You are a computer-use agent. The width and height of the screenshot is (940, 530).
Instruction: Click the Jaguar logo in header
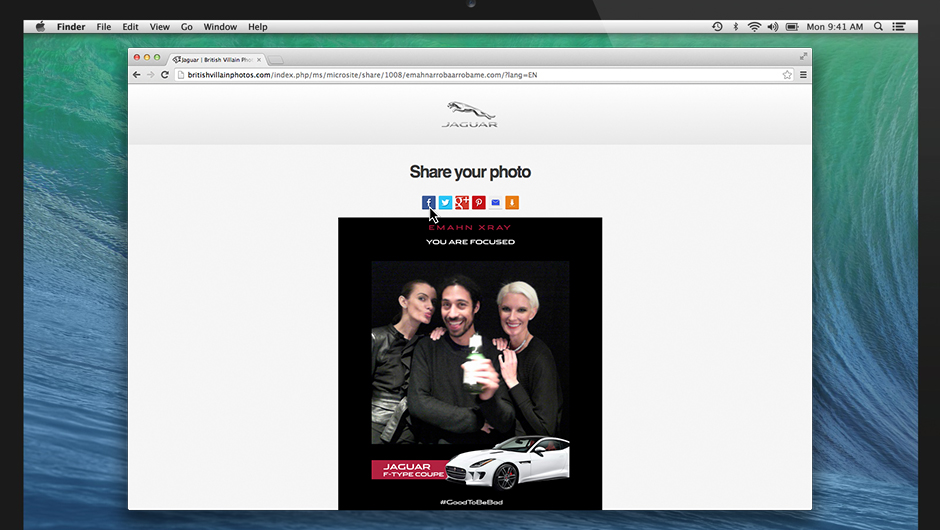(470, 115)
